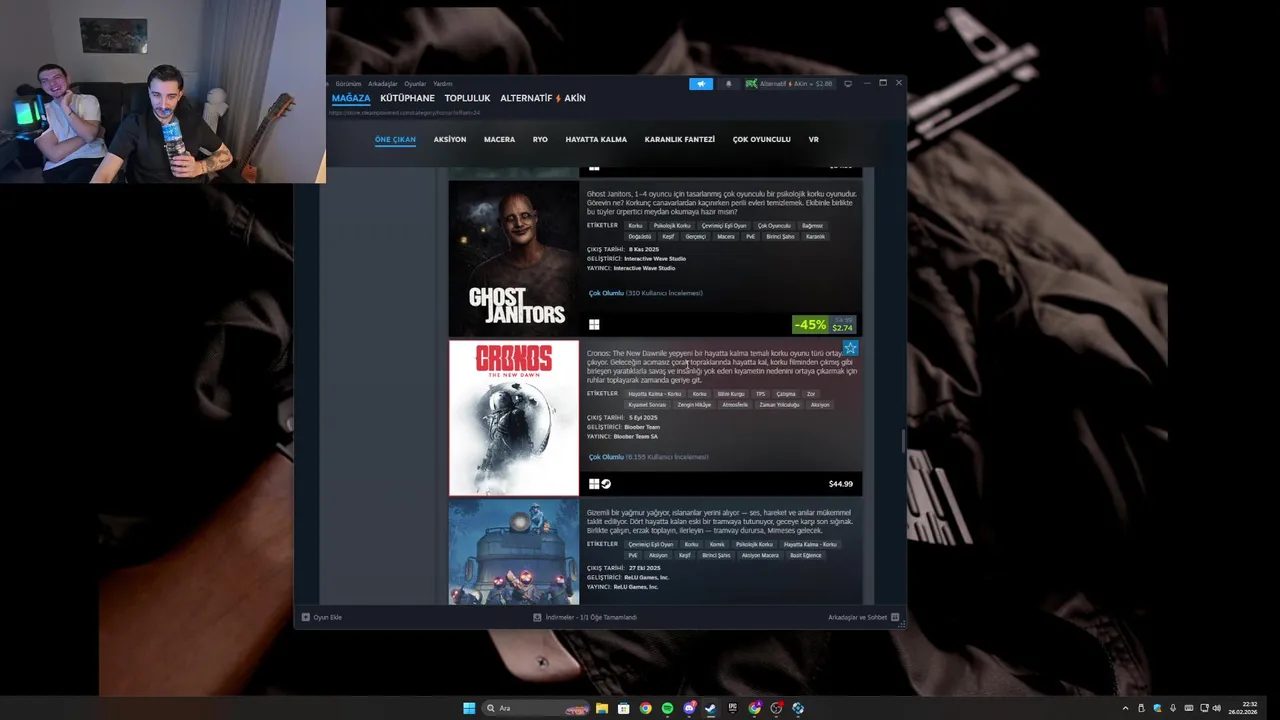This screenshot has width=1280, height=720.
Task: Click the TPS tag on Cronos
Action: coord(760,394)
